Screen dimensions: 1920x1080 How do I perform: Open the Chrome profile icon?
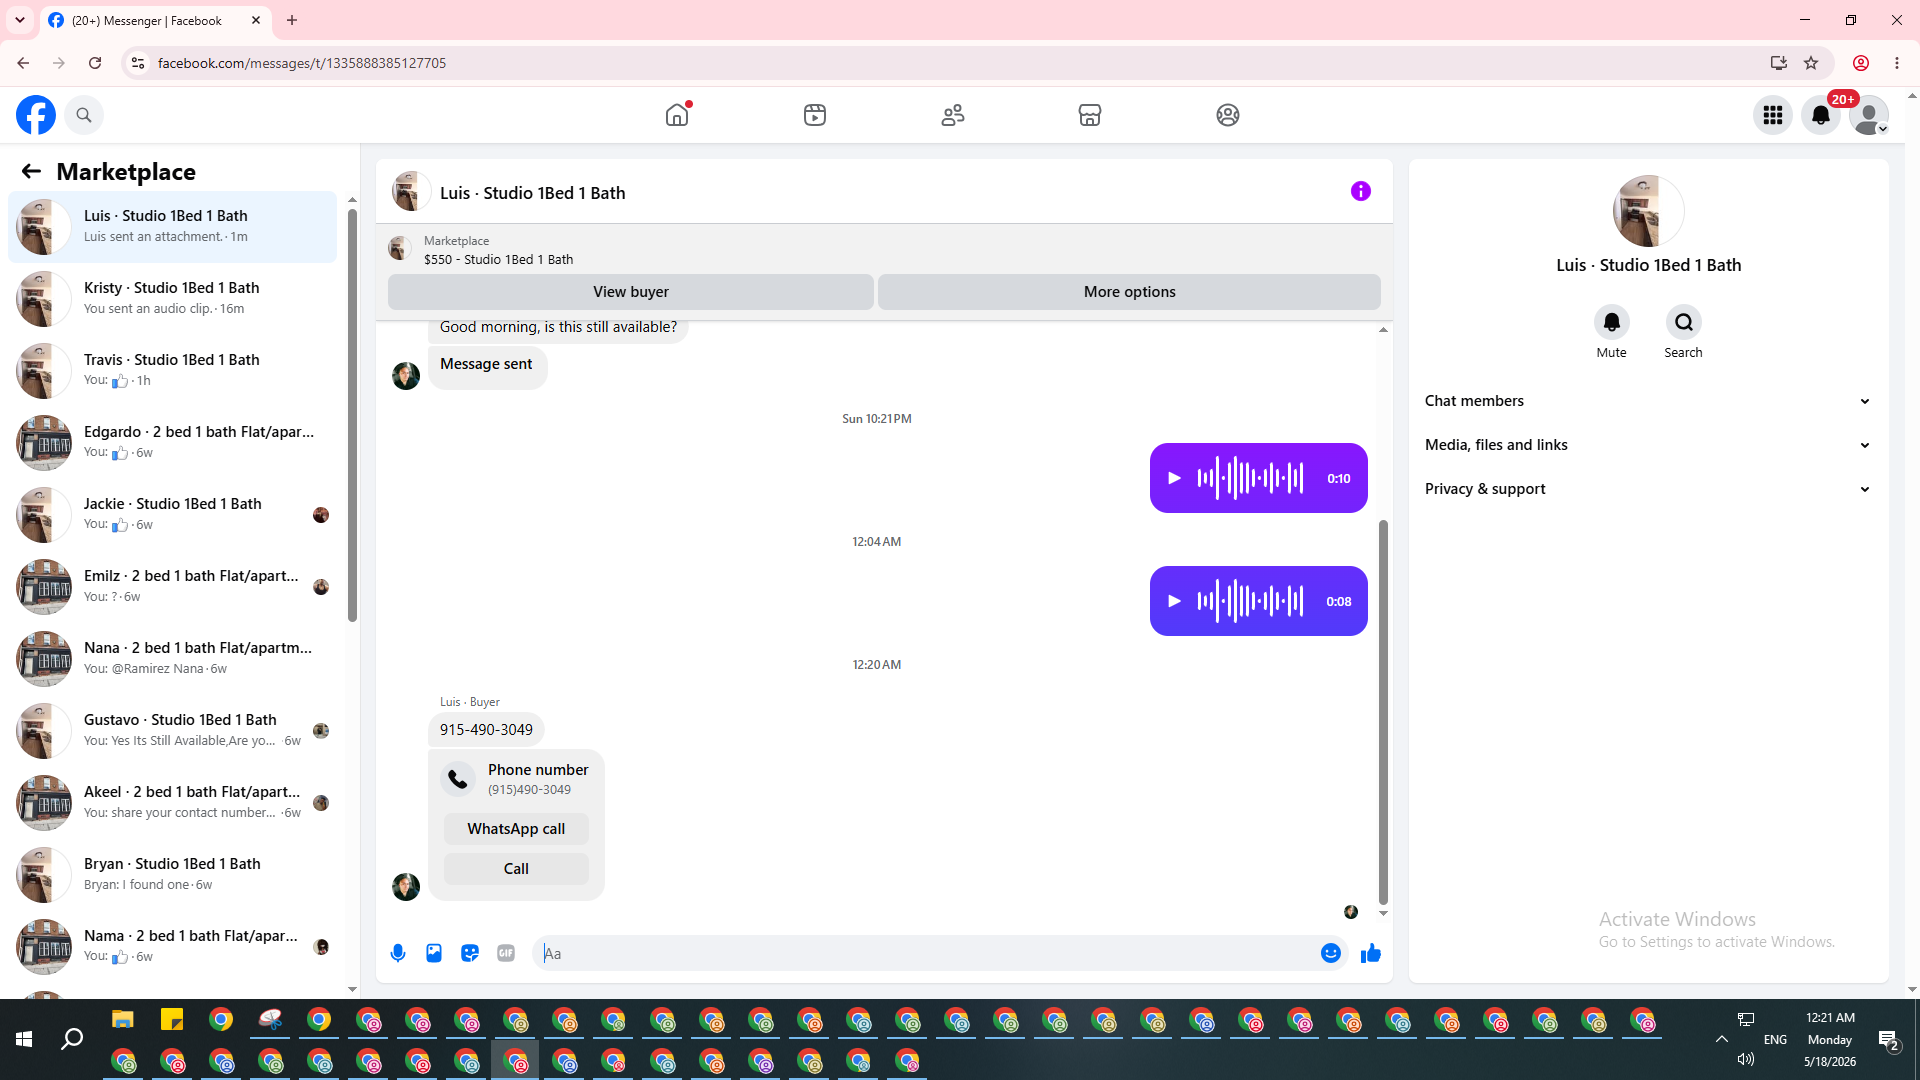click(x=1861, y=63)
